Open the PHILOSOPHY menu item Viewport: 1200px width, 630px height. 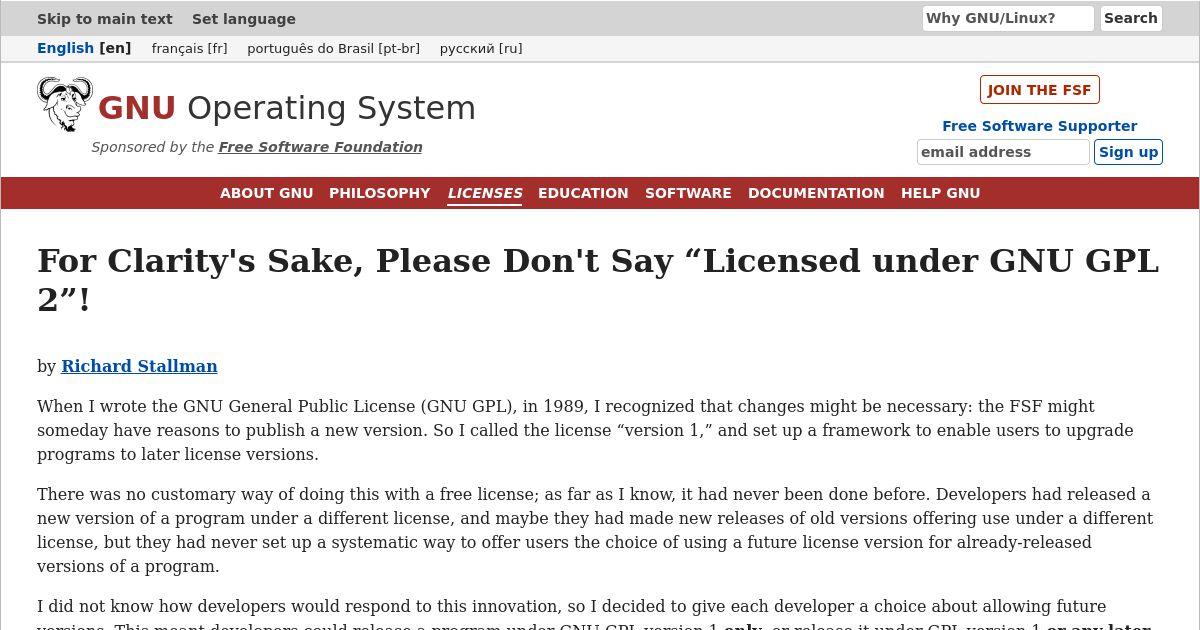[380, 193]
